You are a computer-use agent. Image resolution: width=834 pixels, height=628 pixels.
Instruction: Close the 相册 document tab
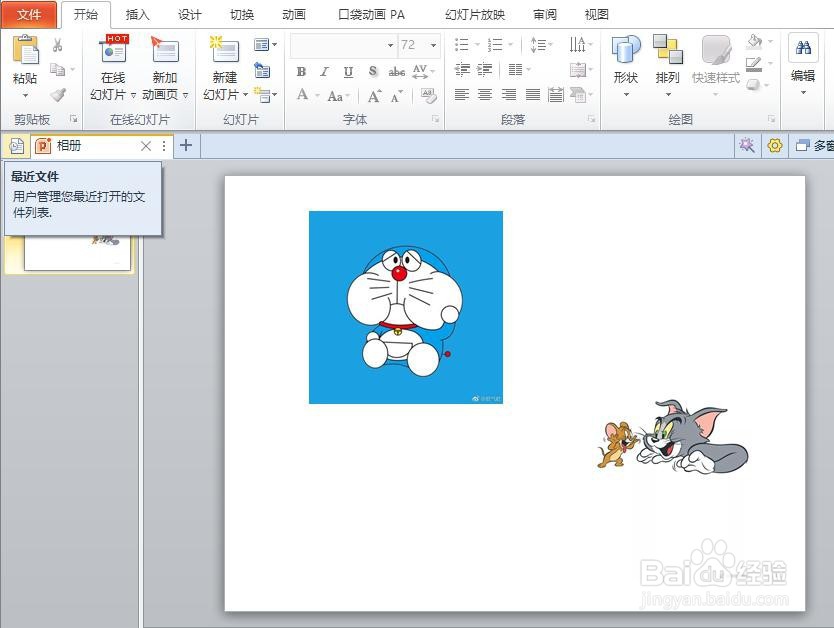pyautogui.click(x=146, y=146)
